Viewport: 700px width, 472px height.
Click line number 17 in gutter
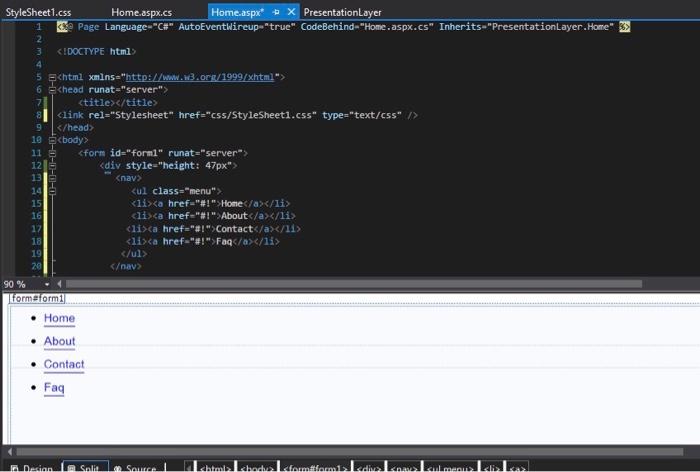[36, 229]
